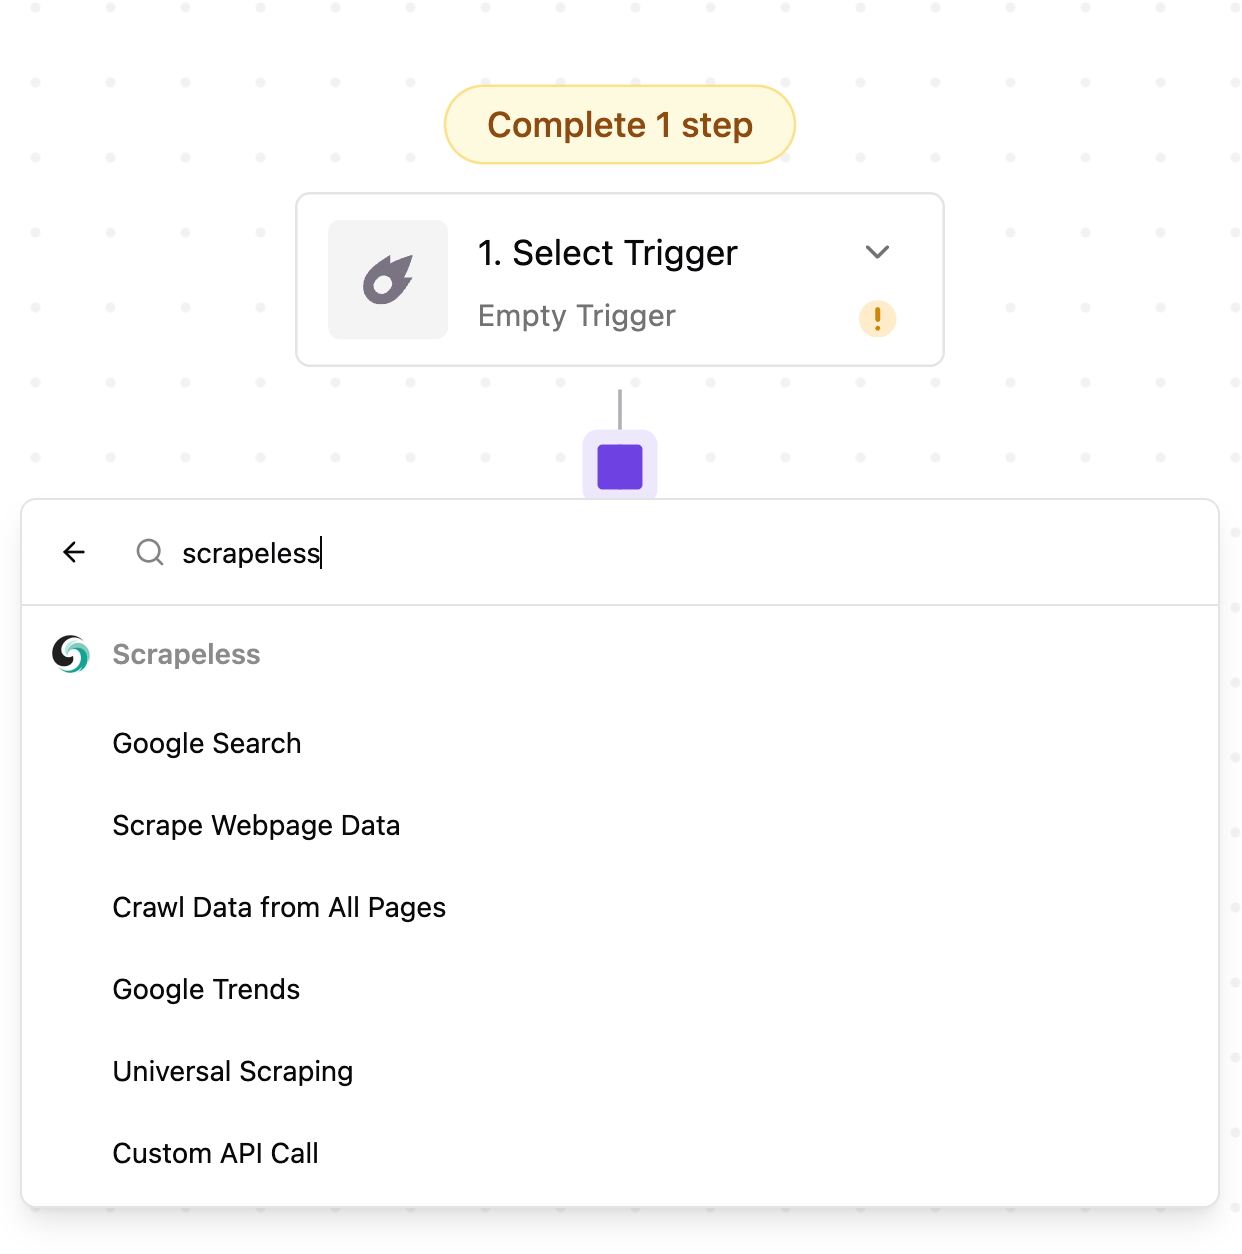
Task: Select the Custom API Call option
Action: coord(215,1153)
